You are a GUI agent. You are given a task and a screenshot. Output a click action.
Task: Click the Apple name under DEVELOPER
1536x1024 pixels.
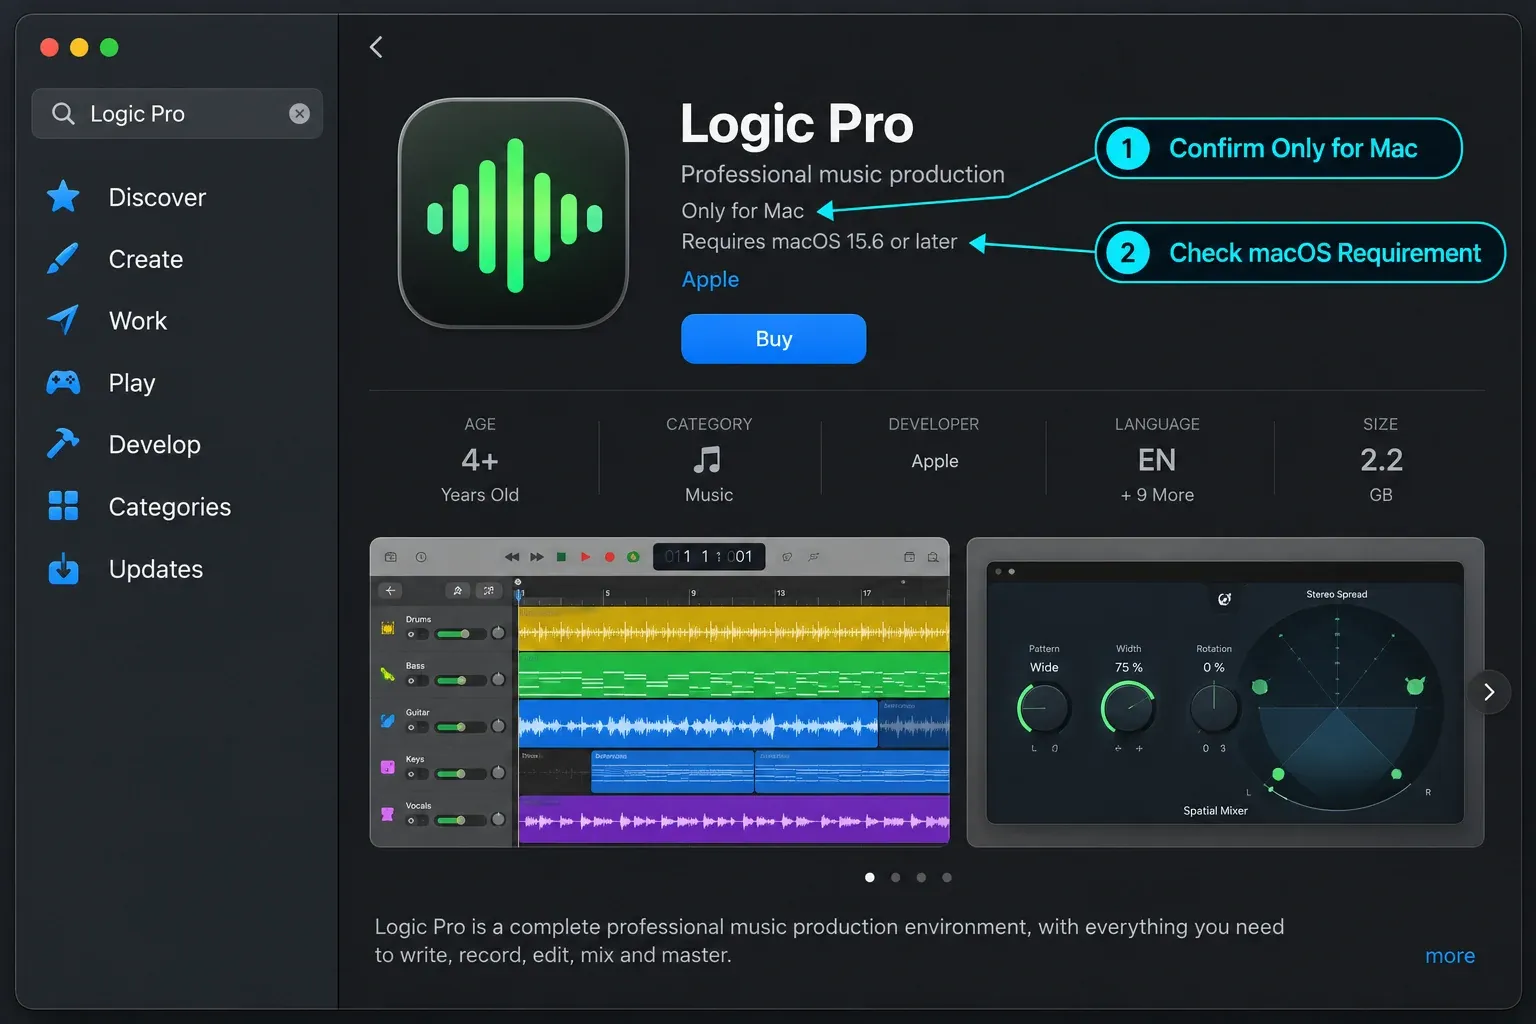click(934, 461)
